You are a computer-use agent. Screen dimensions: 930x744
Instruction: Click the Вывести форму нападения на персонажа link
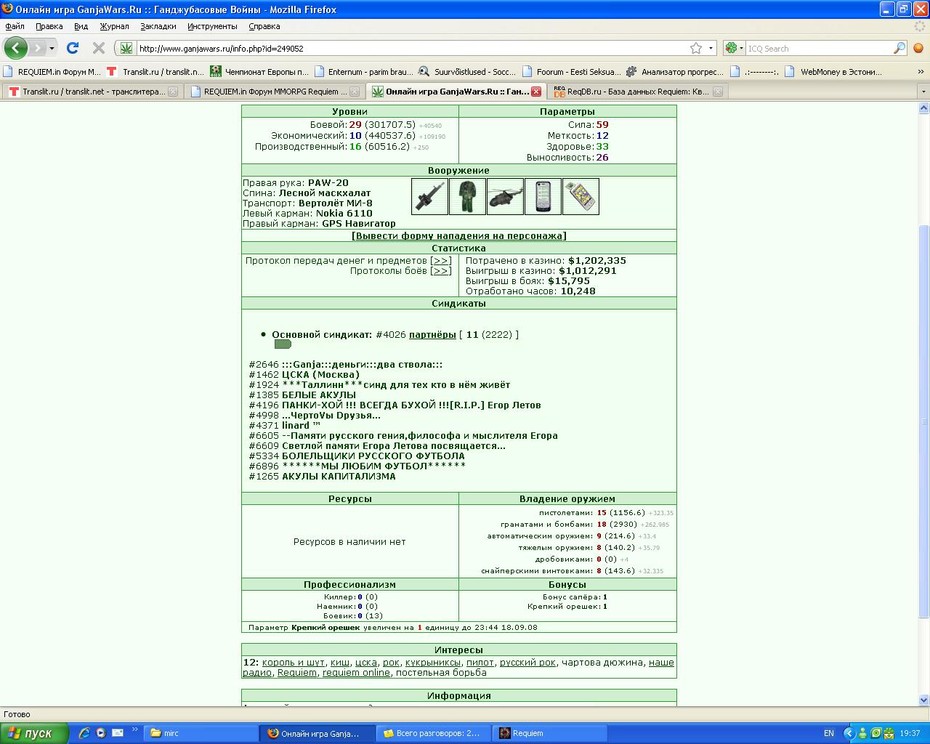(x=458, y=236)
